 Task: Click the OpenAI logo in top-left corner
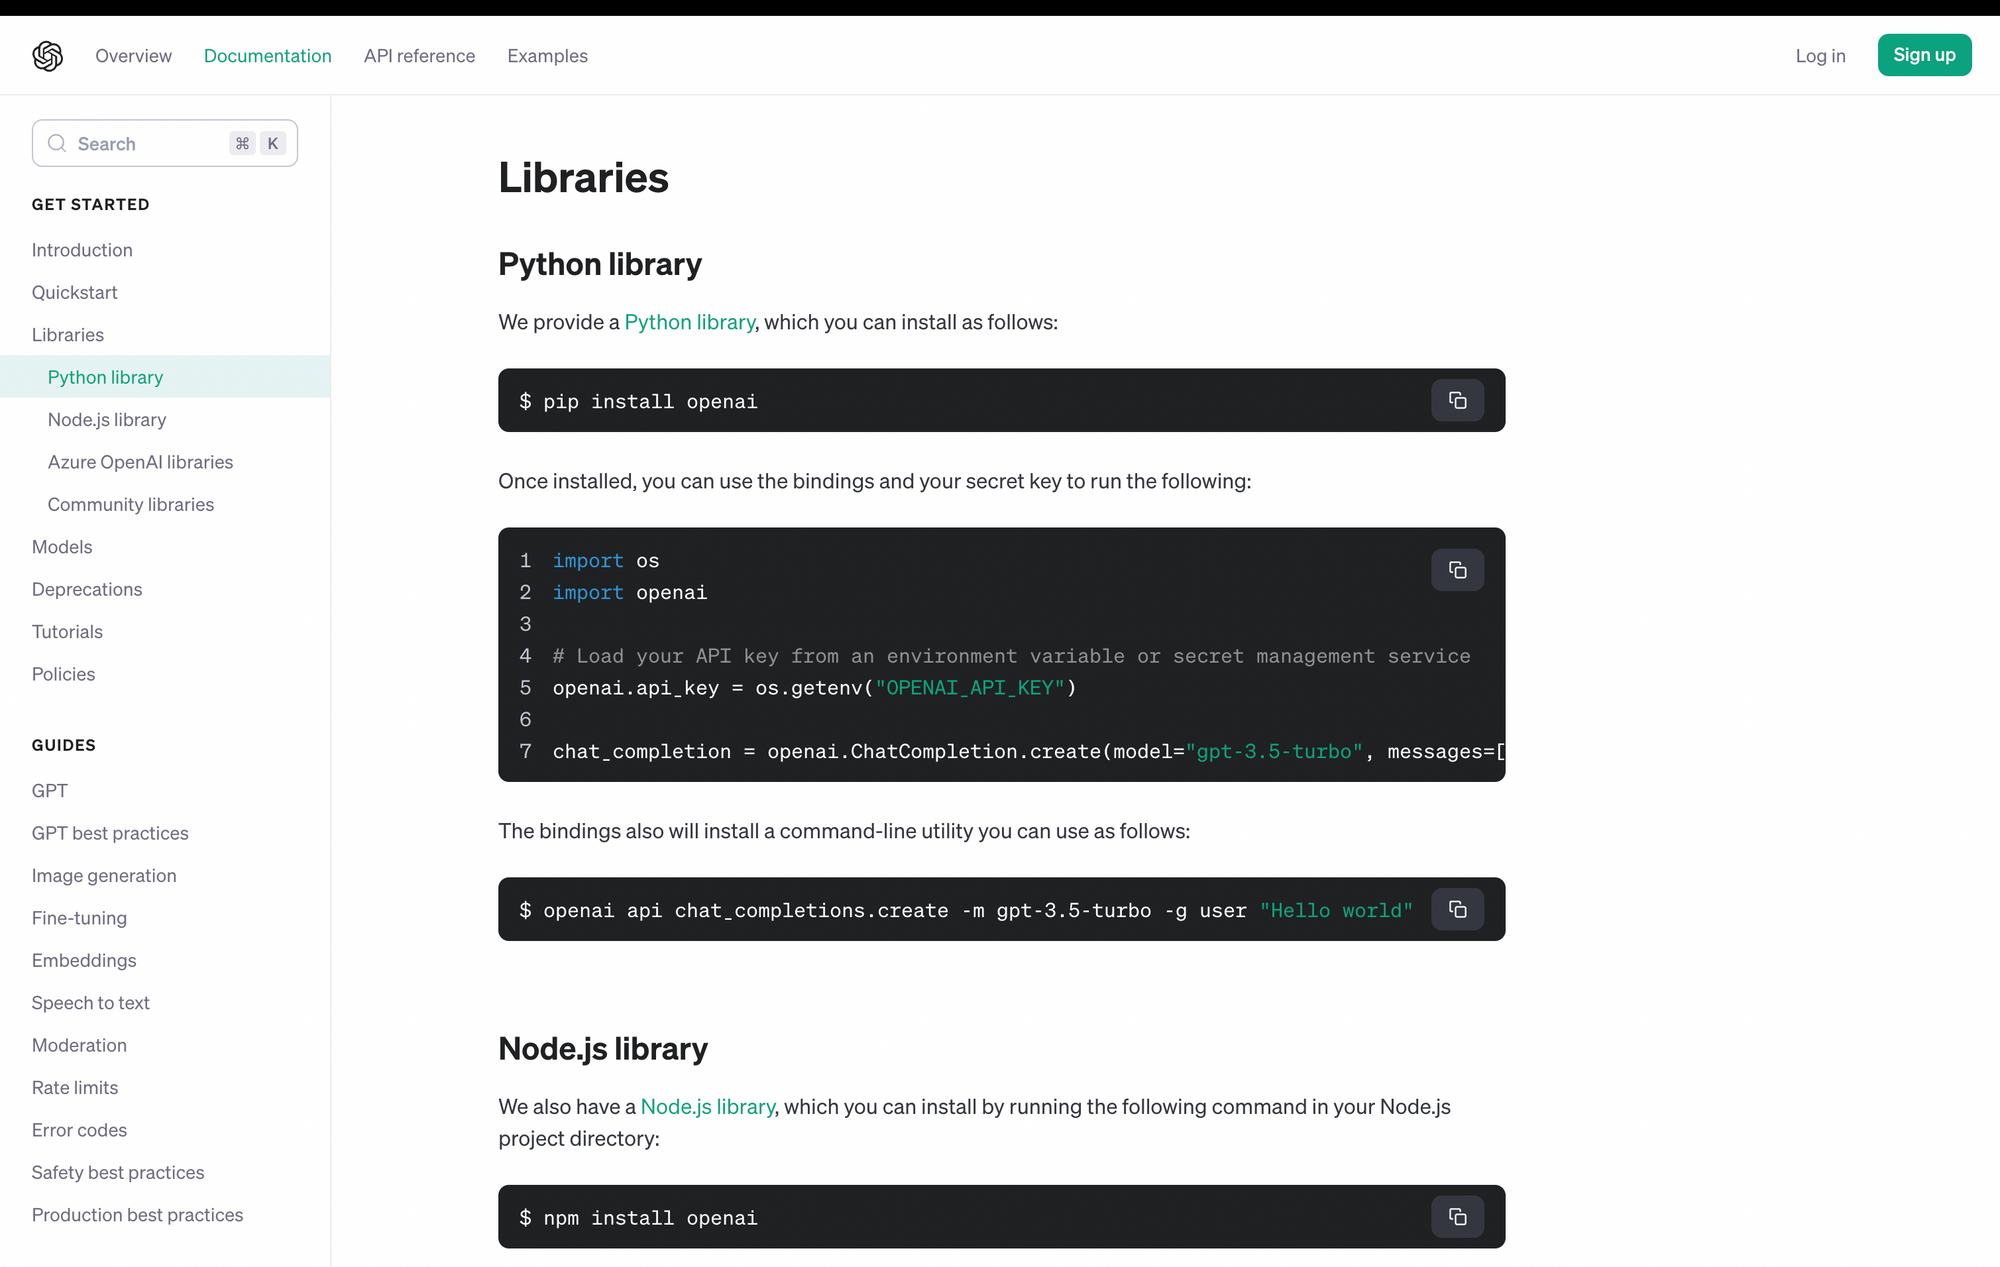48,55
